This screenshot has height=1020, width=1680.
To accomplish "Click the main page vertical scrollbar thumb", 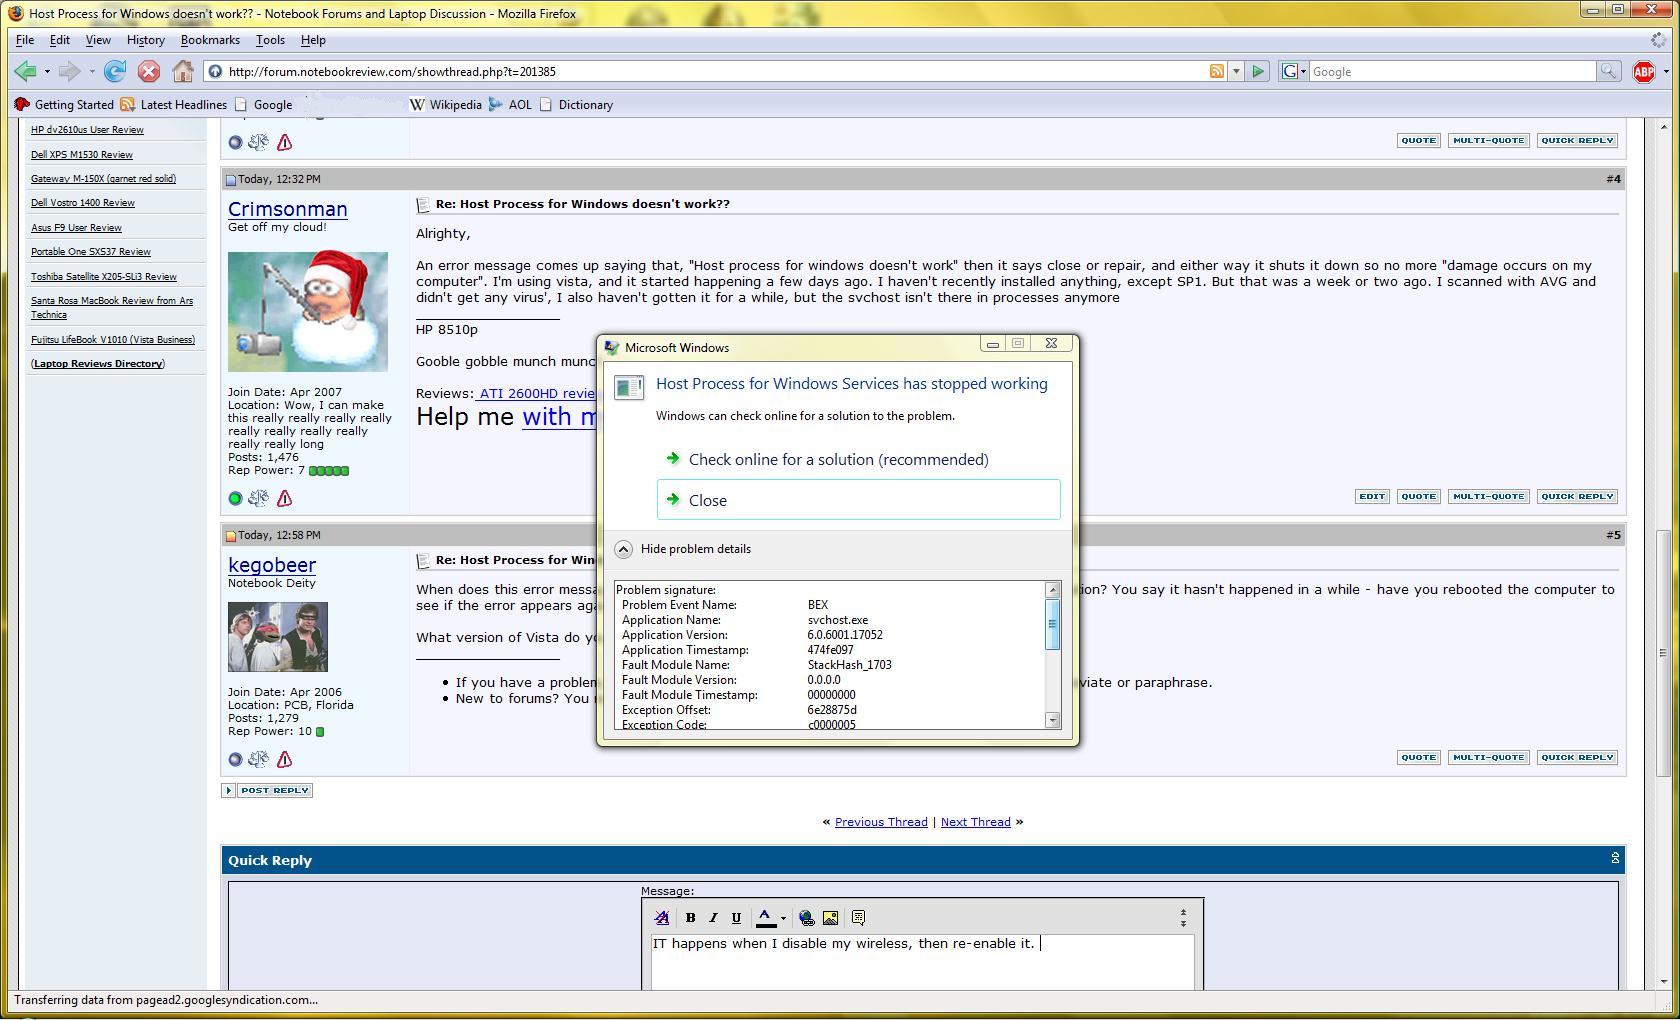I will (x=1664, y=652).
